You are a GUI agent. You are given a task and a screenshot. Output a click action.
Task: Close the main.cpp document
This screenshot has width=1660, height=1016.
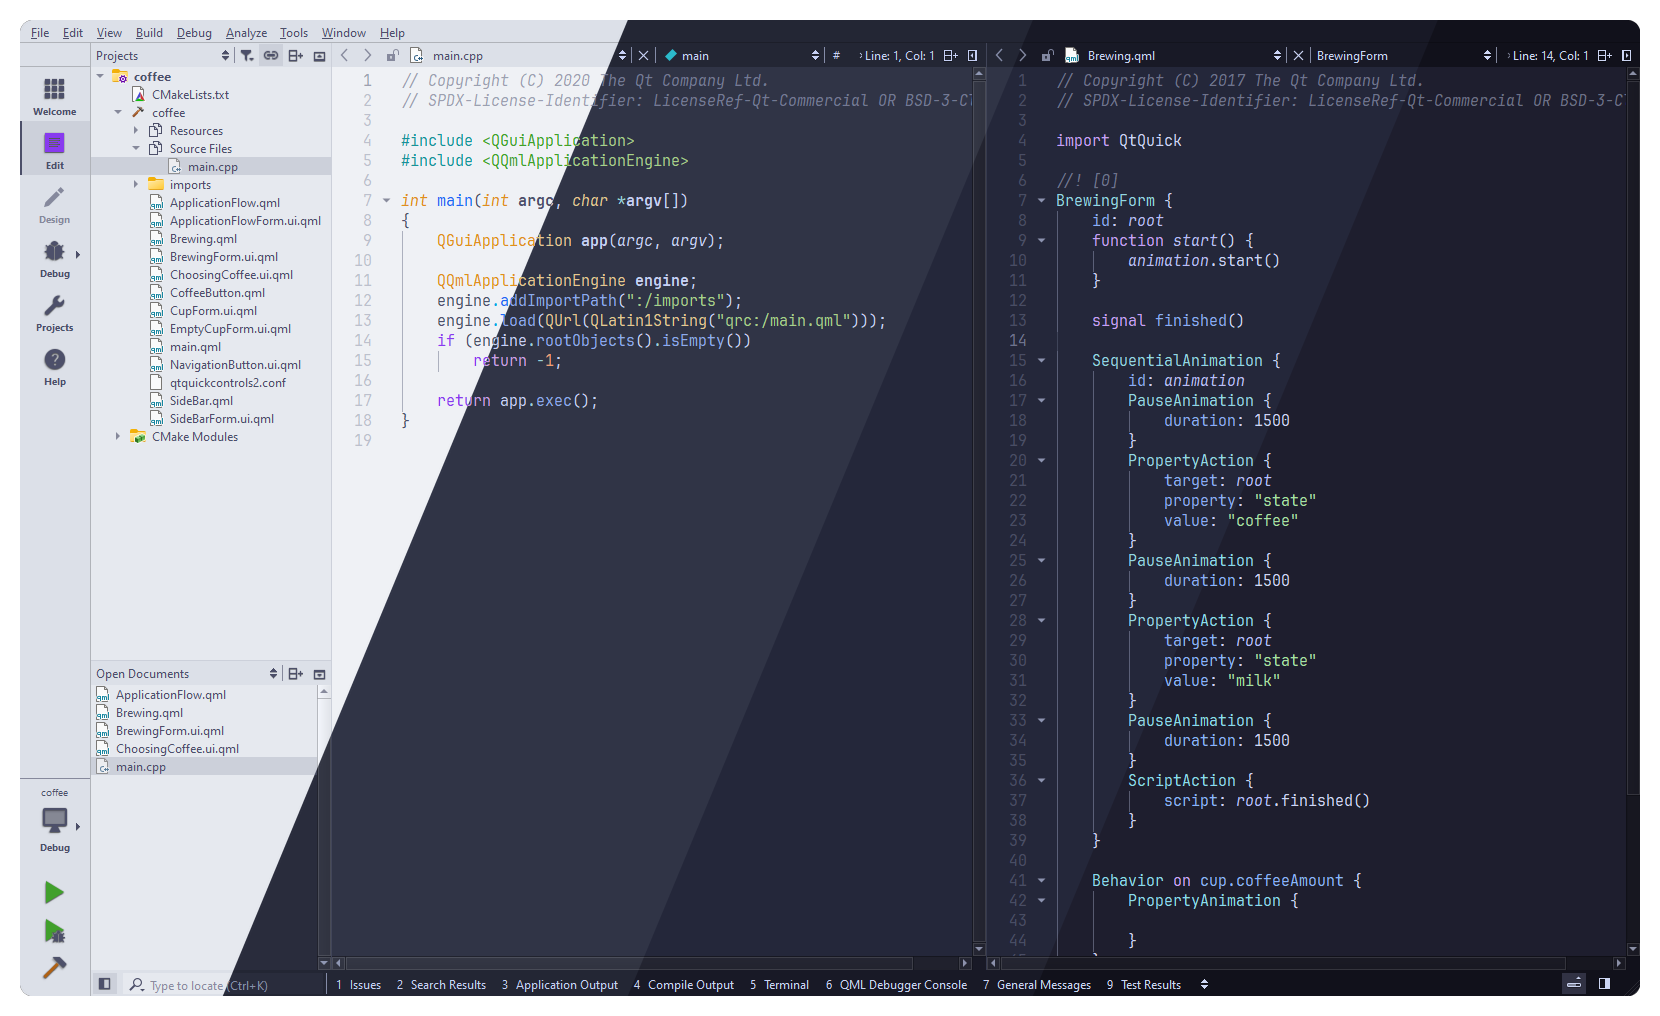(643, 56)
